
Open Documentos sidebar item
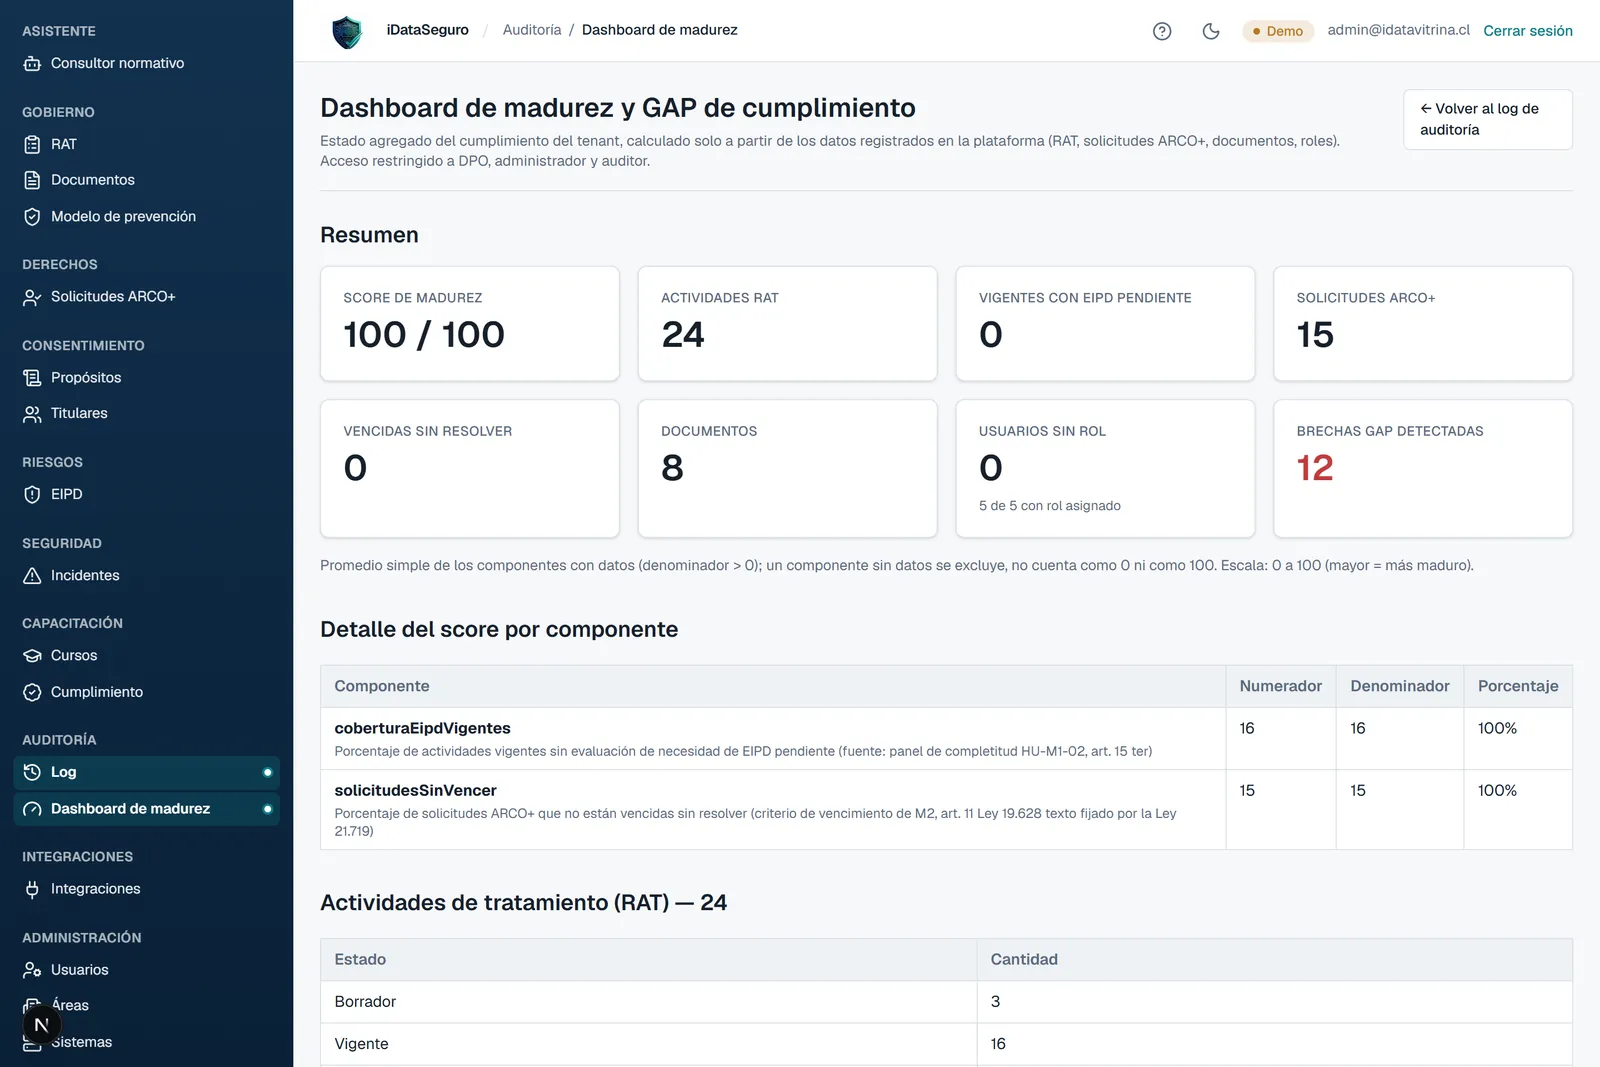(x=146, y=180)
